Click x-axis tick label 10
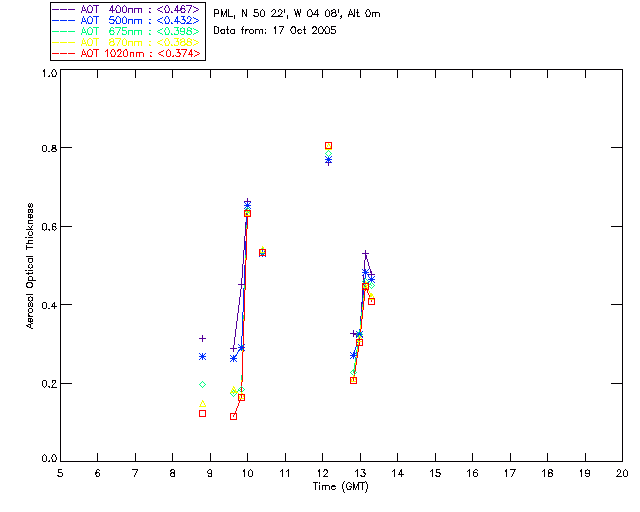Viewport: 640px width, 512px height. [x=247, y=473]
